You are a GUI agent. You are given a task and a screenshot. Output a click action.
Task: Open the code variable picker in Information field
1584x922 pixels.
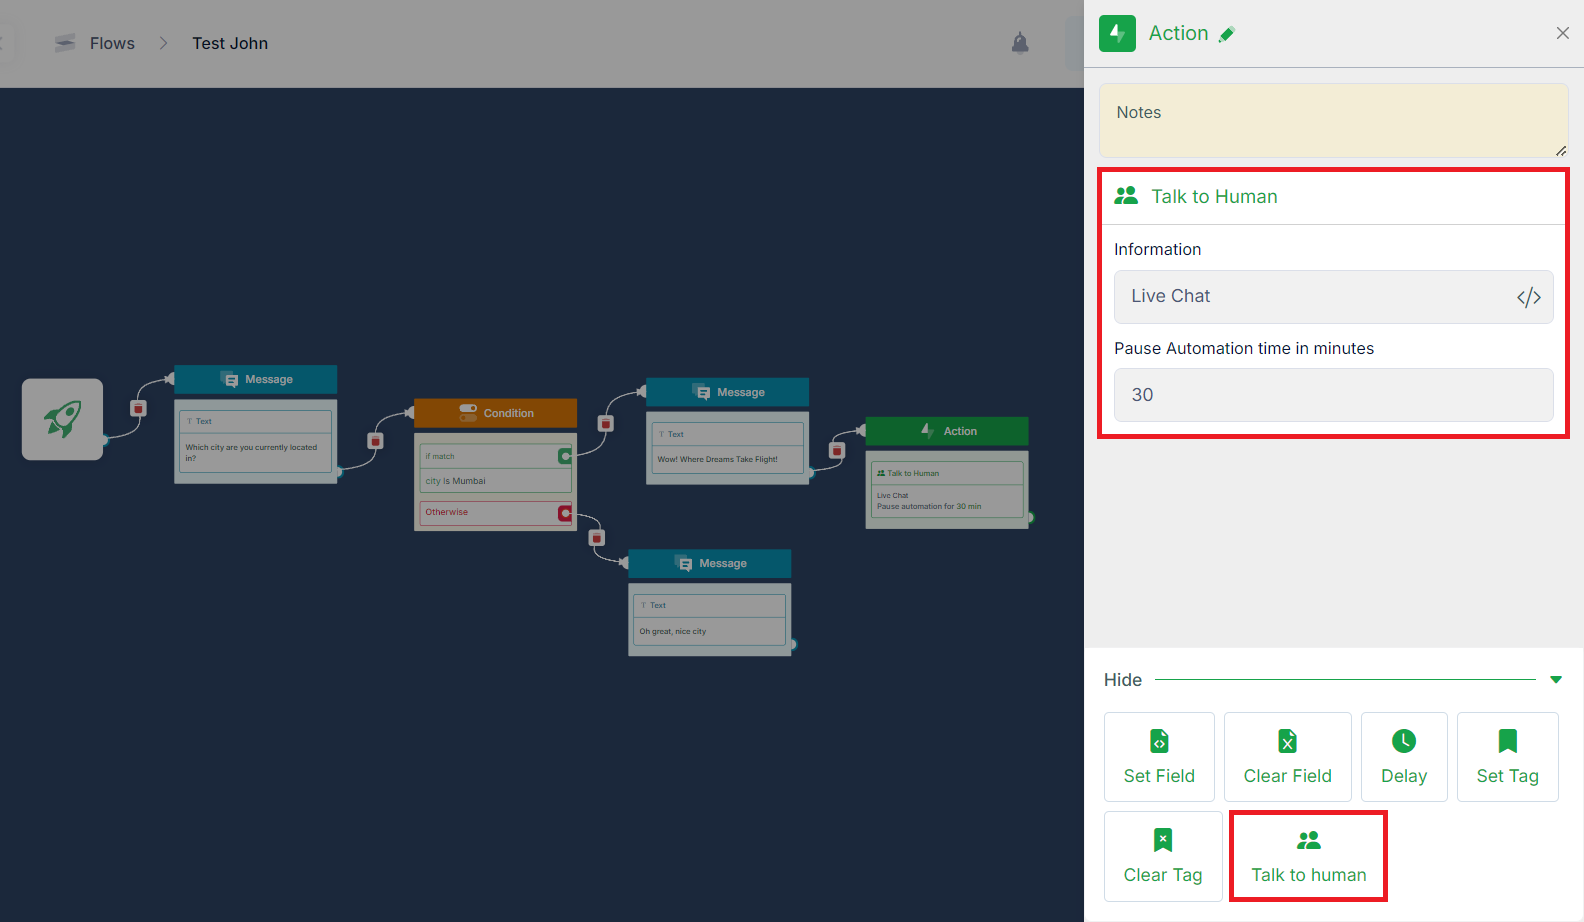tap(1529, 297)
